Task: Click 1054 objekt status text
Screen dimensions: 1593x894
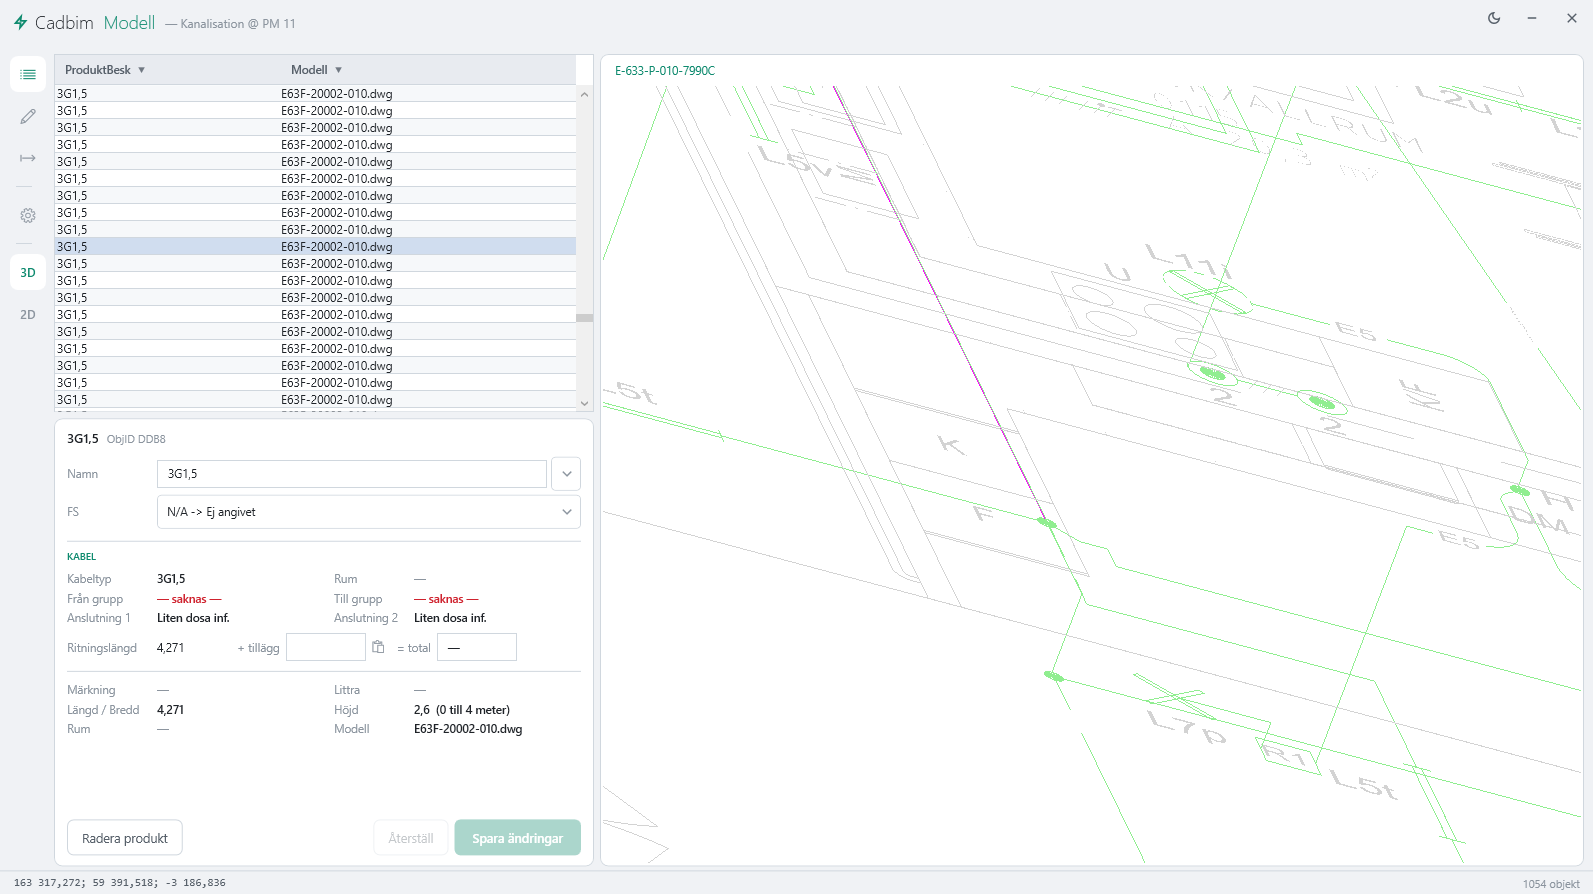Action: coord(1551,884)
